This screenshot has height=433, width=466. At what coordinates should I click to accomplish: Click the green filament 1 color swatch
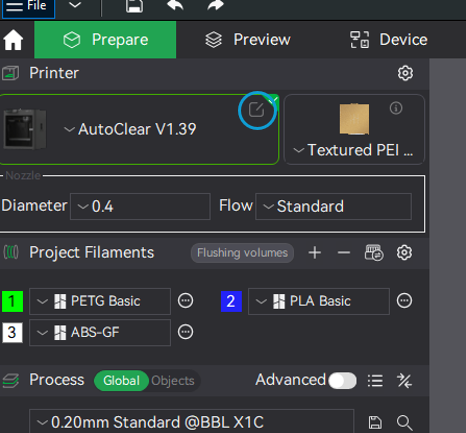tap(13, 301)
